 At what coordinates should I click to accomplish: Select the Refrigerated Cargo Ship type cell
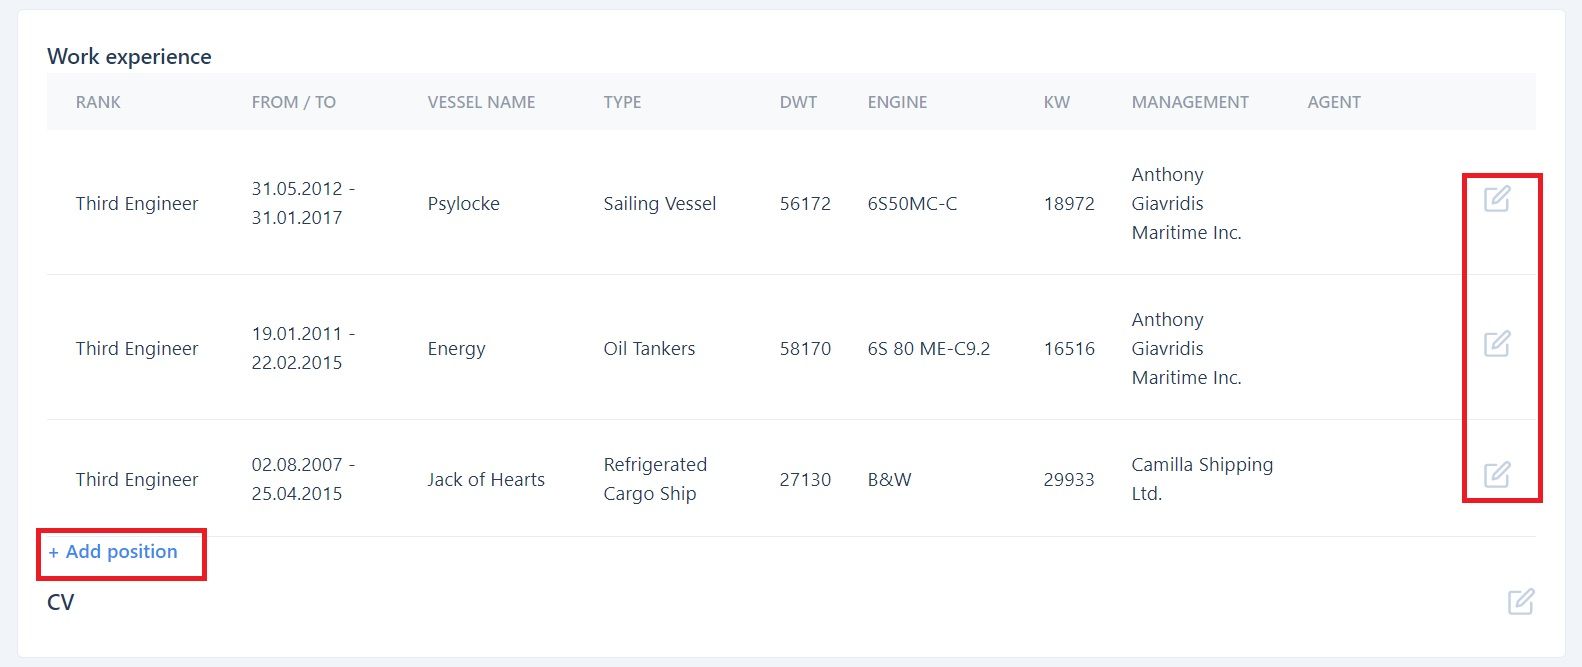pyautogui.click(x=655, y=479)
